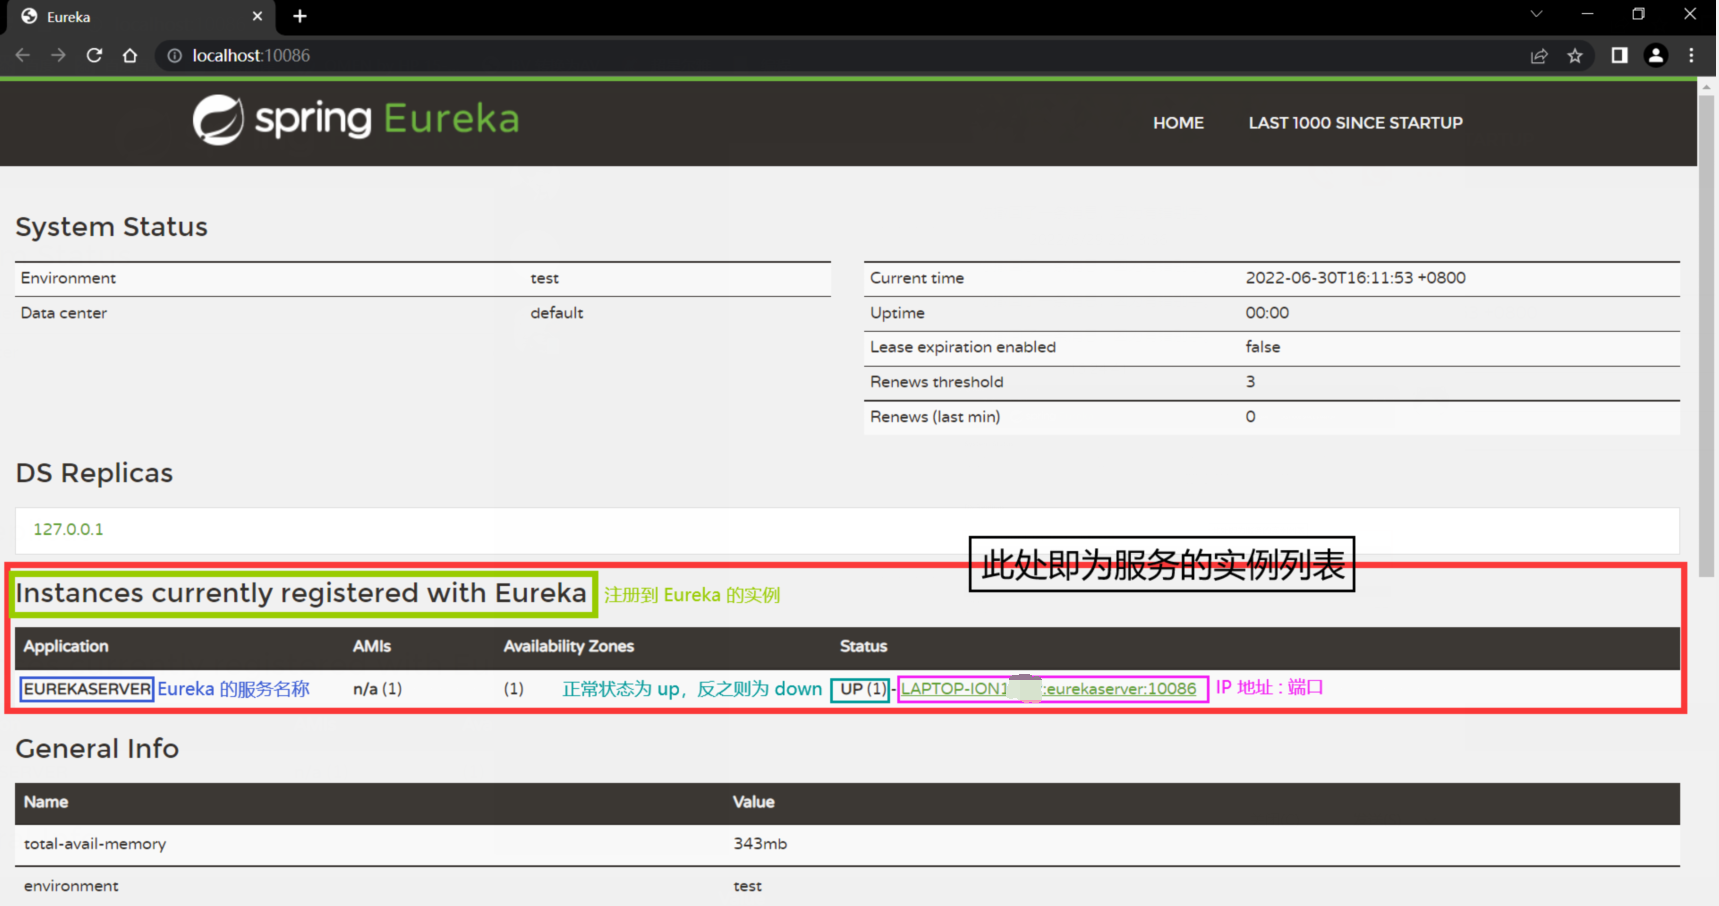Viewport: 1719px width, 906px height.
Task: Go back to the previous page
Action: pos(23,55)
